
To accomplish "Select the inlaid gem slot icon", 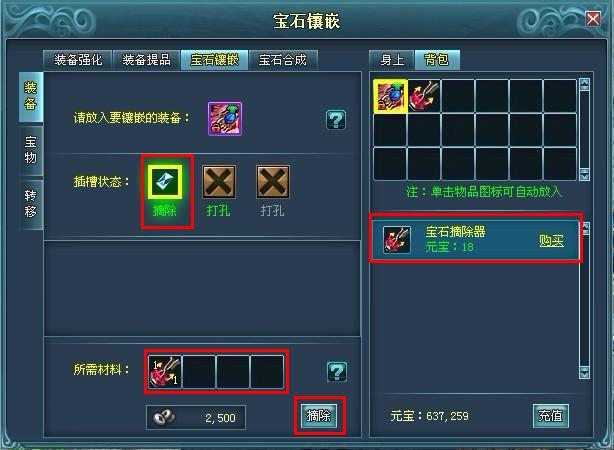I will (x=165, y=182).
